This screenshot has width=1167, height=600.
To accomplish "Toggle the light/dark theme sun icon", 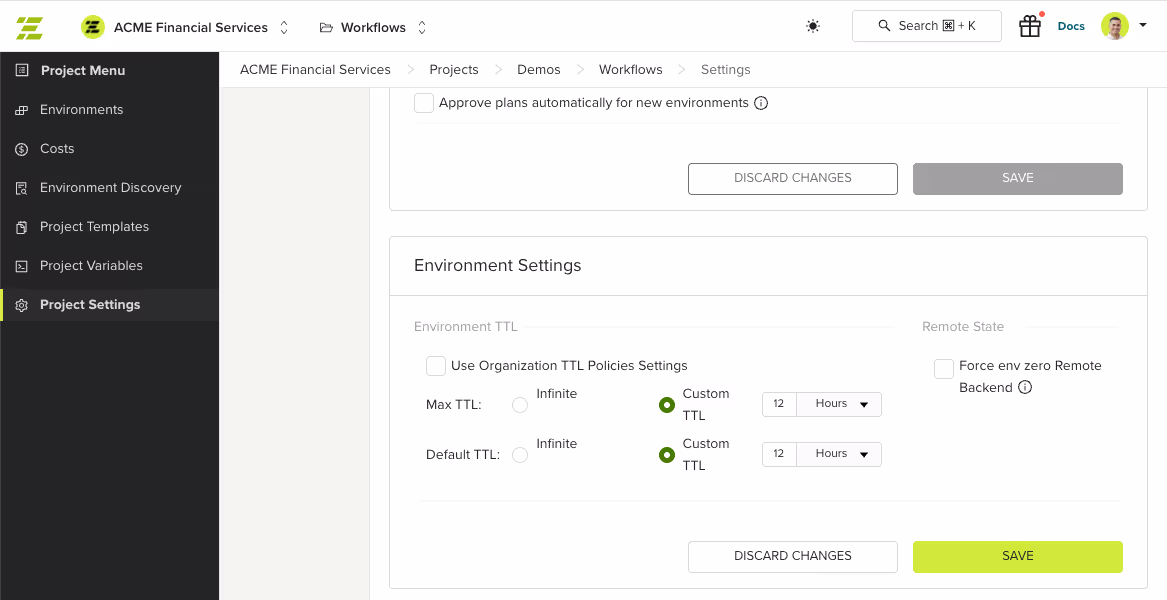I will click(812, 27).
